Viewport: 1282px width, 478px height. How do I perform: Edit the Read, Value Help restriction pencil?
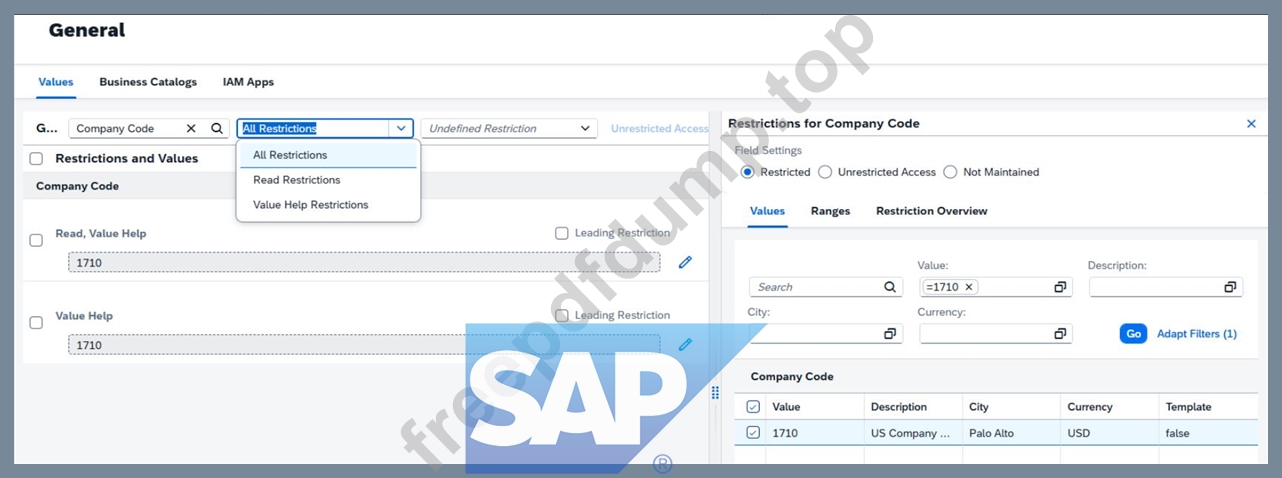click(685, 262)
